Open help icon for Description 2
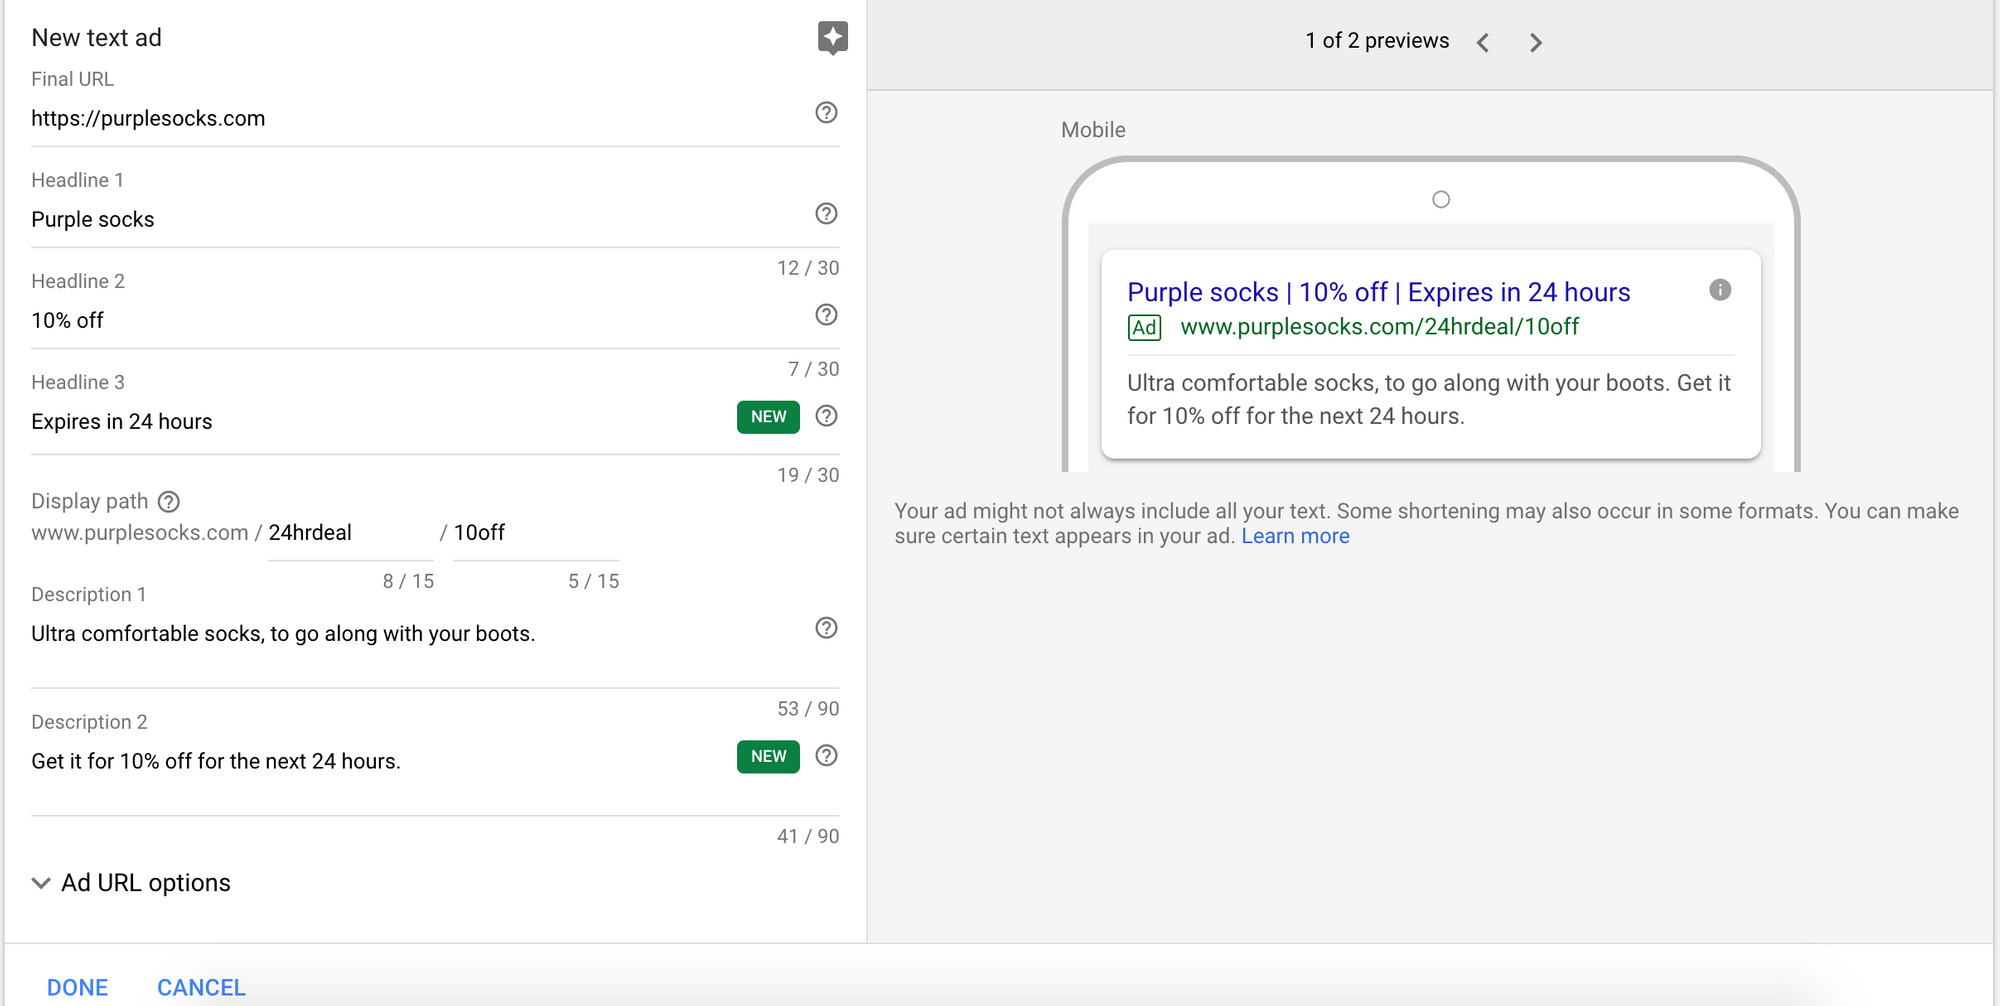The image size is (2000, 1006). (x=826, y=756)
